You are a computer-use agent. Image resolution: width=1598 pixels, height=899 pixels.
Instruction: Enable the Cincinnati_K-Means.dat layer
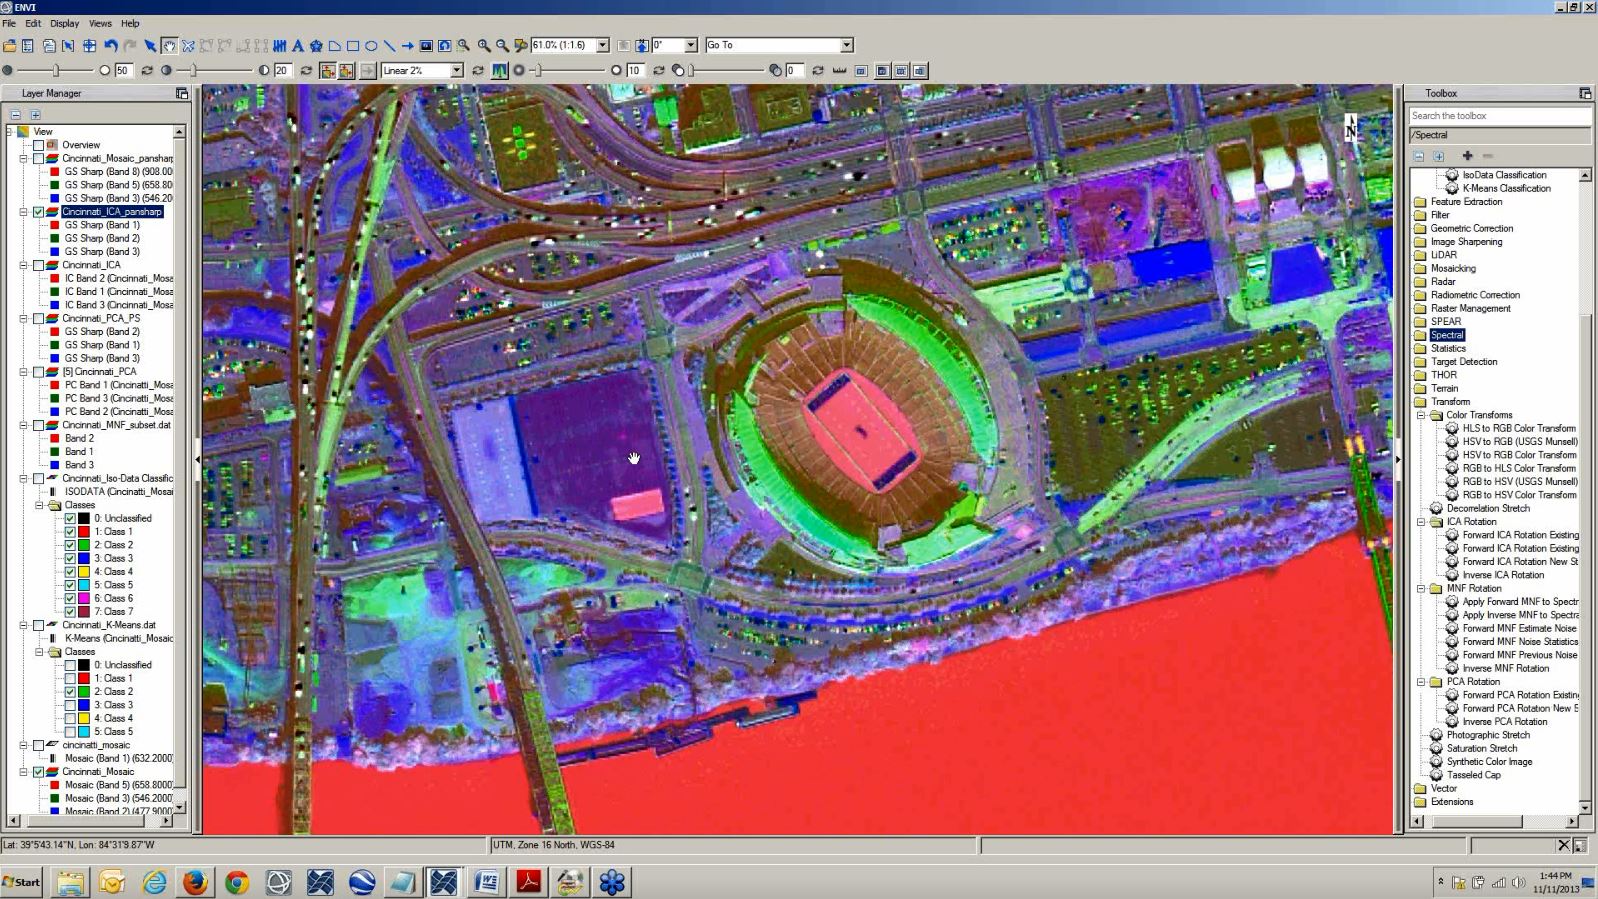pos(38,625)
